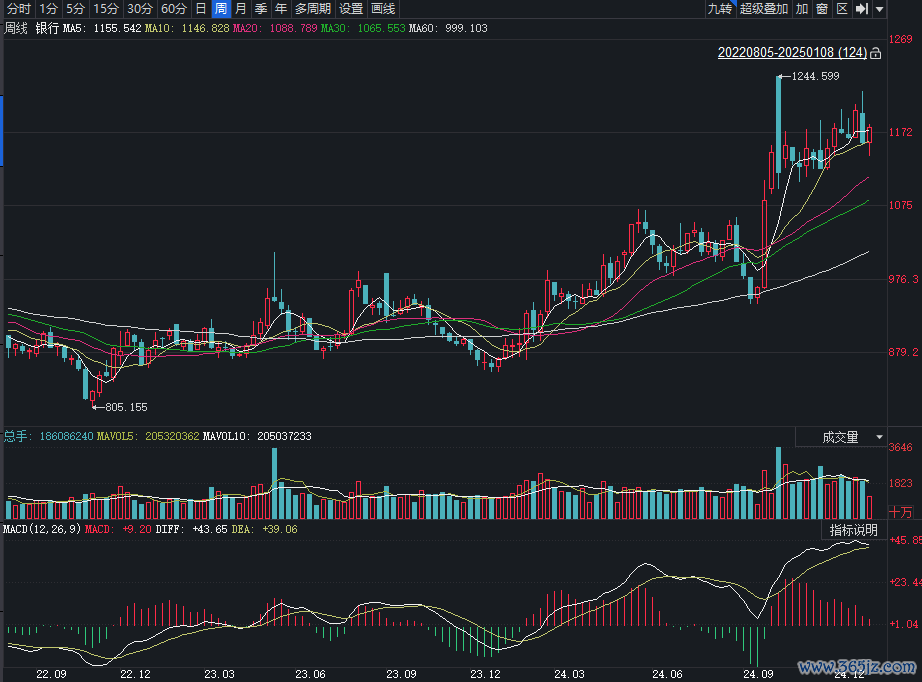922x682 pixels.
Task: Select the 60分 minute period
Action: coord(173,9)
